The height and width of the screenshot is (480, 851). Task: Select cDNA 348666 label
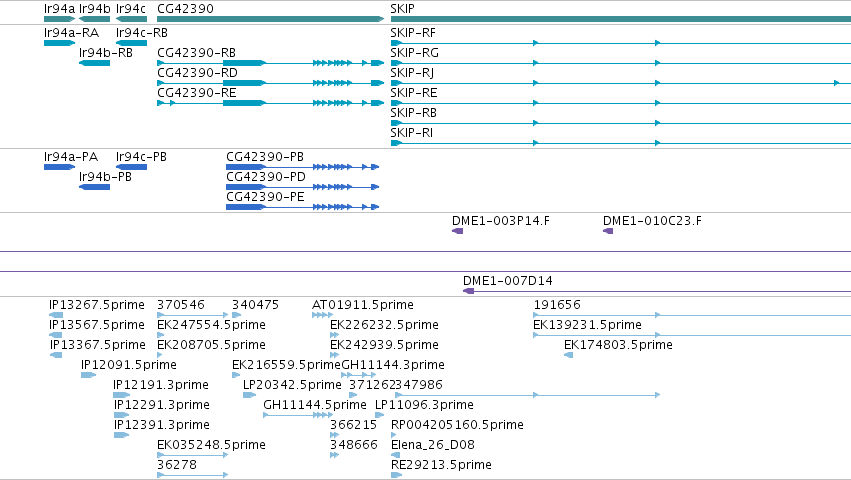tap(353, 446)
